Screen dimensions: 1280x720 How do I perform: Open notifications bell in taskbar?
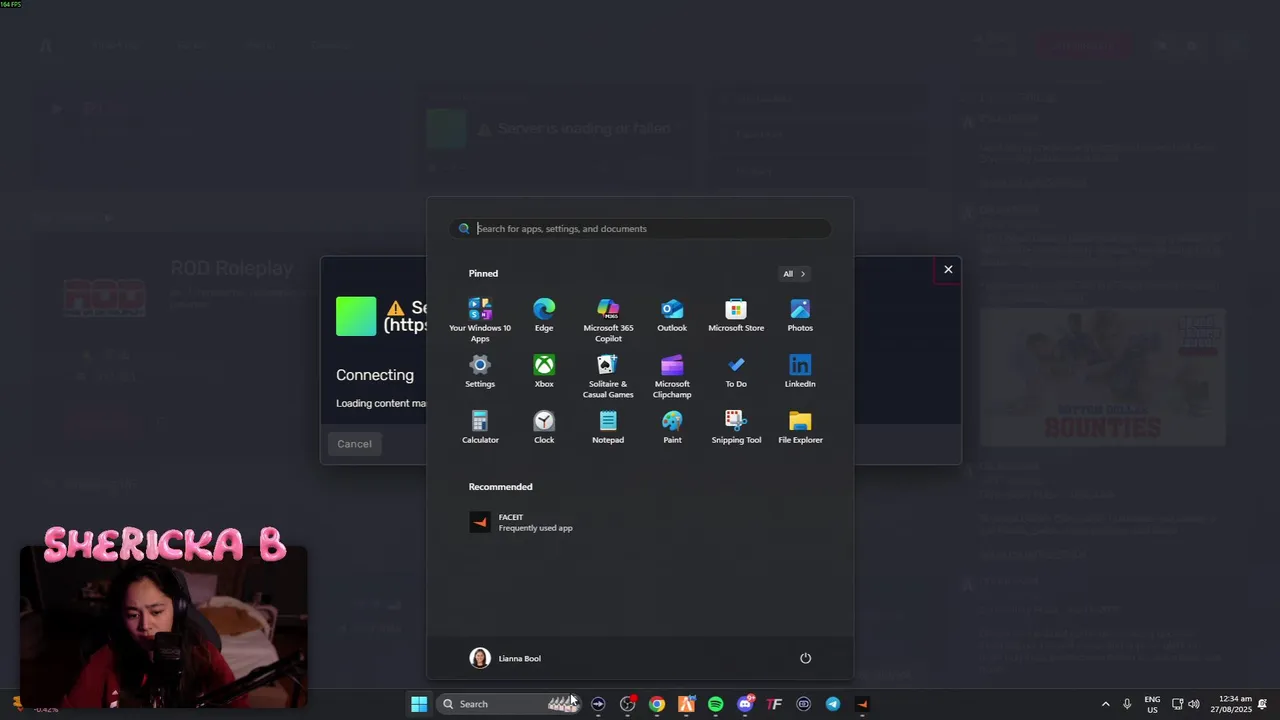click(x=1263, y=704)
